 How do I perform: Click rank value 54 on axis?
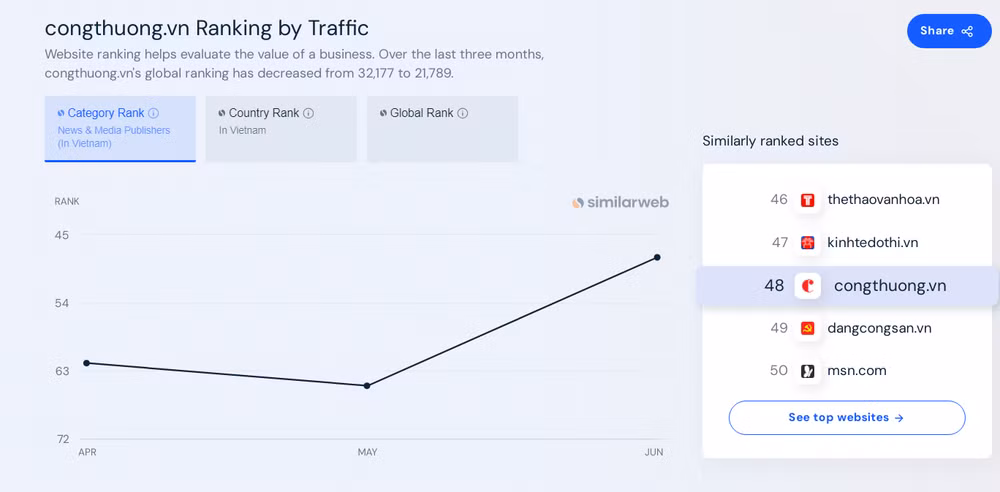[62, 303]
